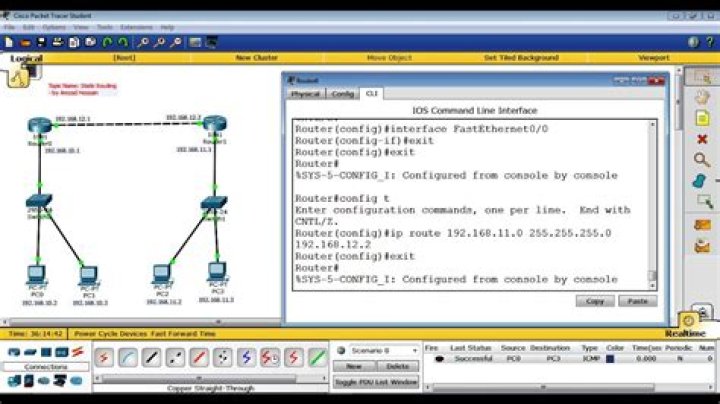Open the Edit menu

28,27
